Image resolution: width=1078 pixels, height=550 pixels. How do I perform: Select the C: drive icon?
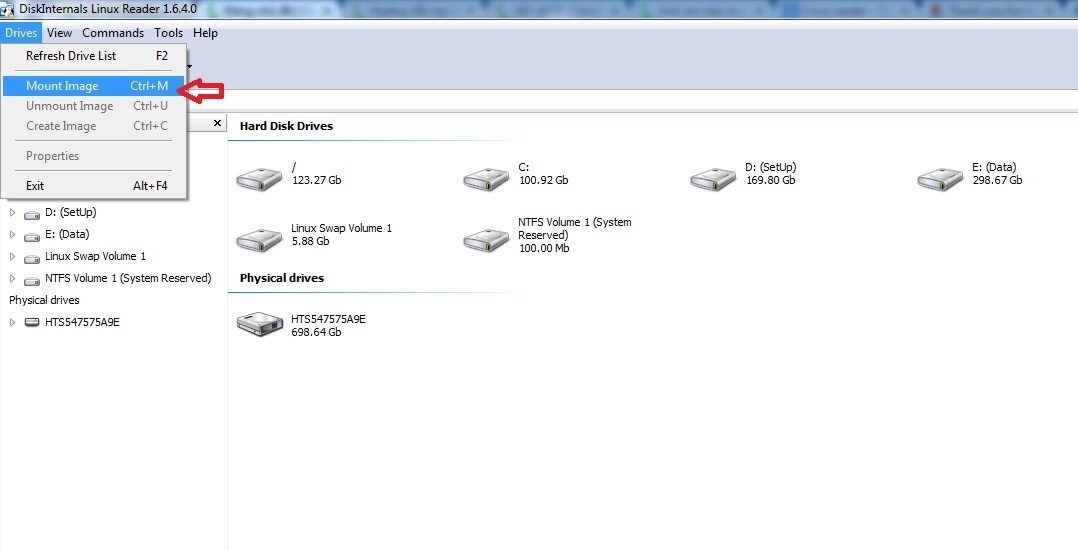point(486,179)
